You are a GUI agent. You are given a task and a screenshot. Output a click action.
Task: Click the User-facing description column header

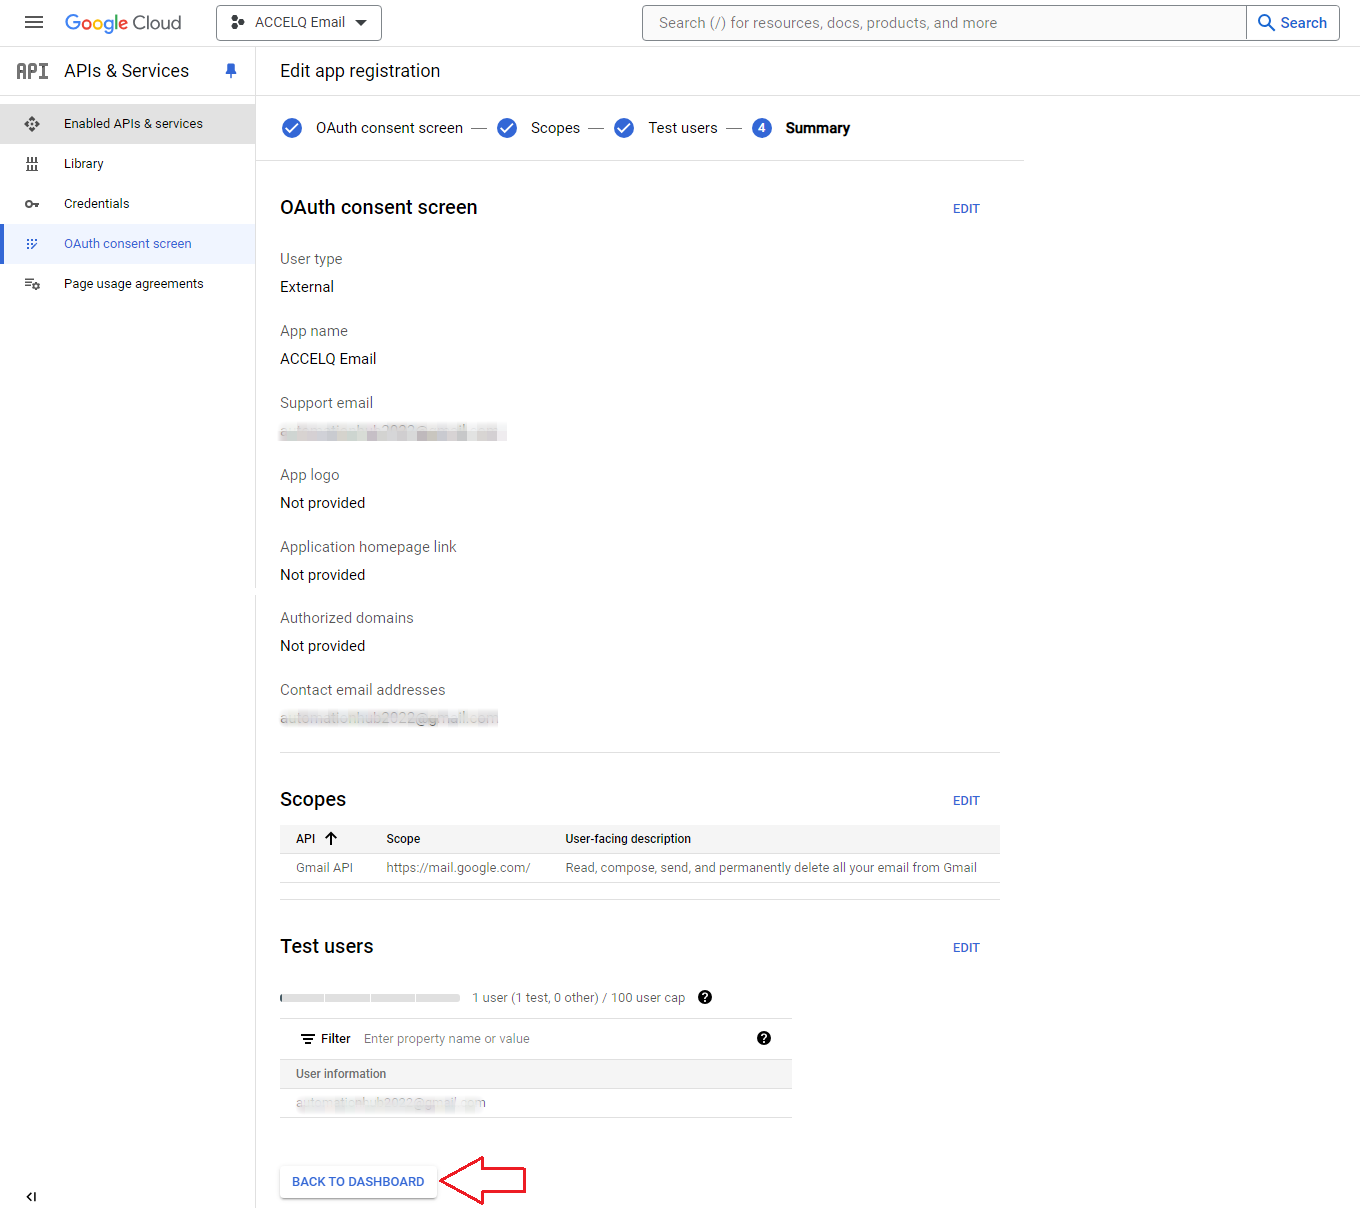(x=628, y=839)
